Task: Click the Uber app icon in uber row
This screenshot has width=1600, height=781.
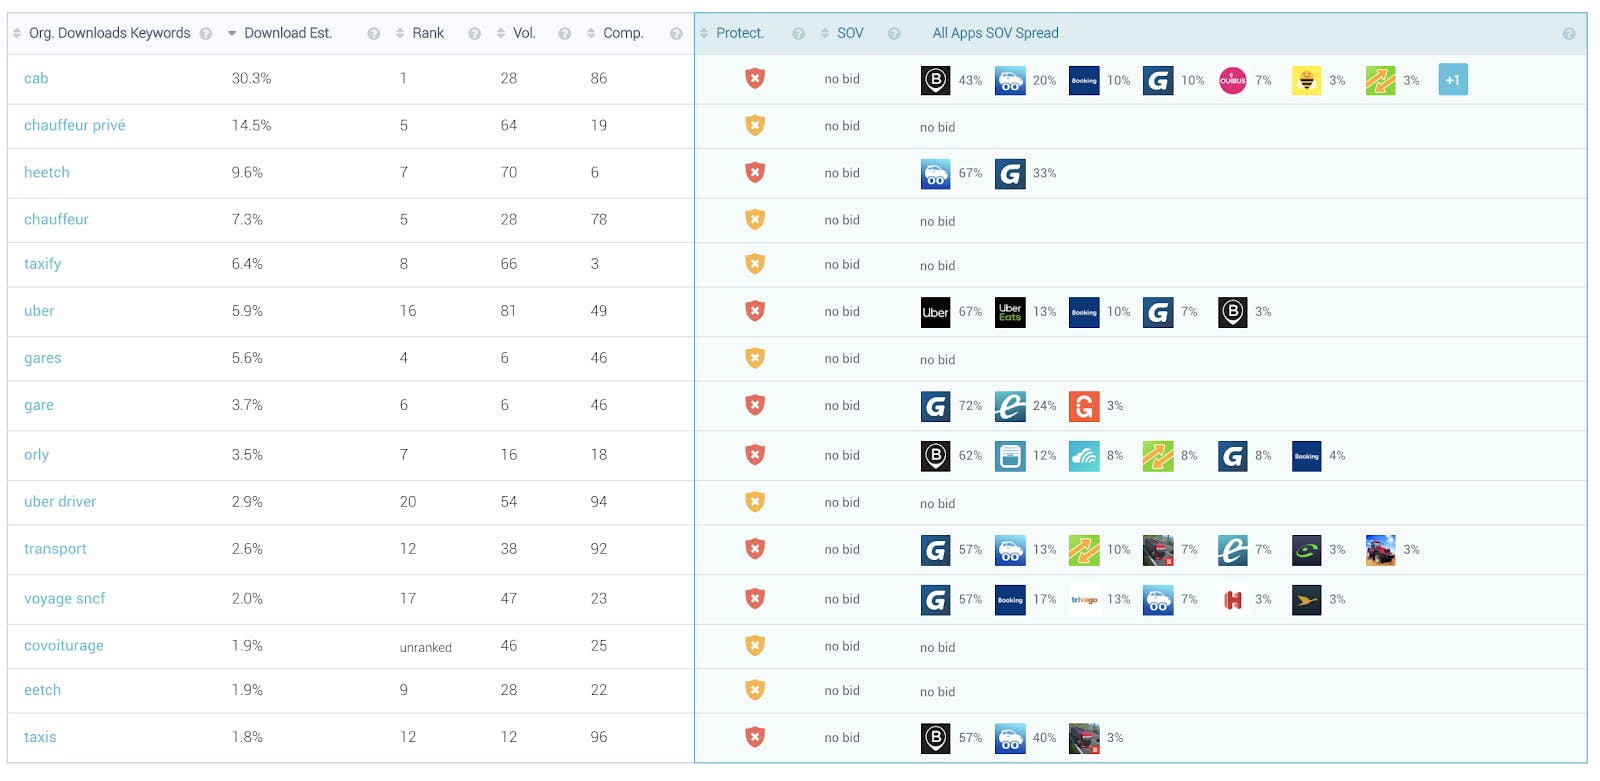Action: click(935, 312)
